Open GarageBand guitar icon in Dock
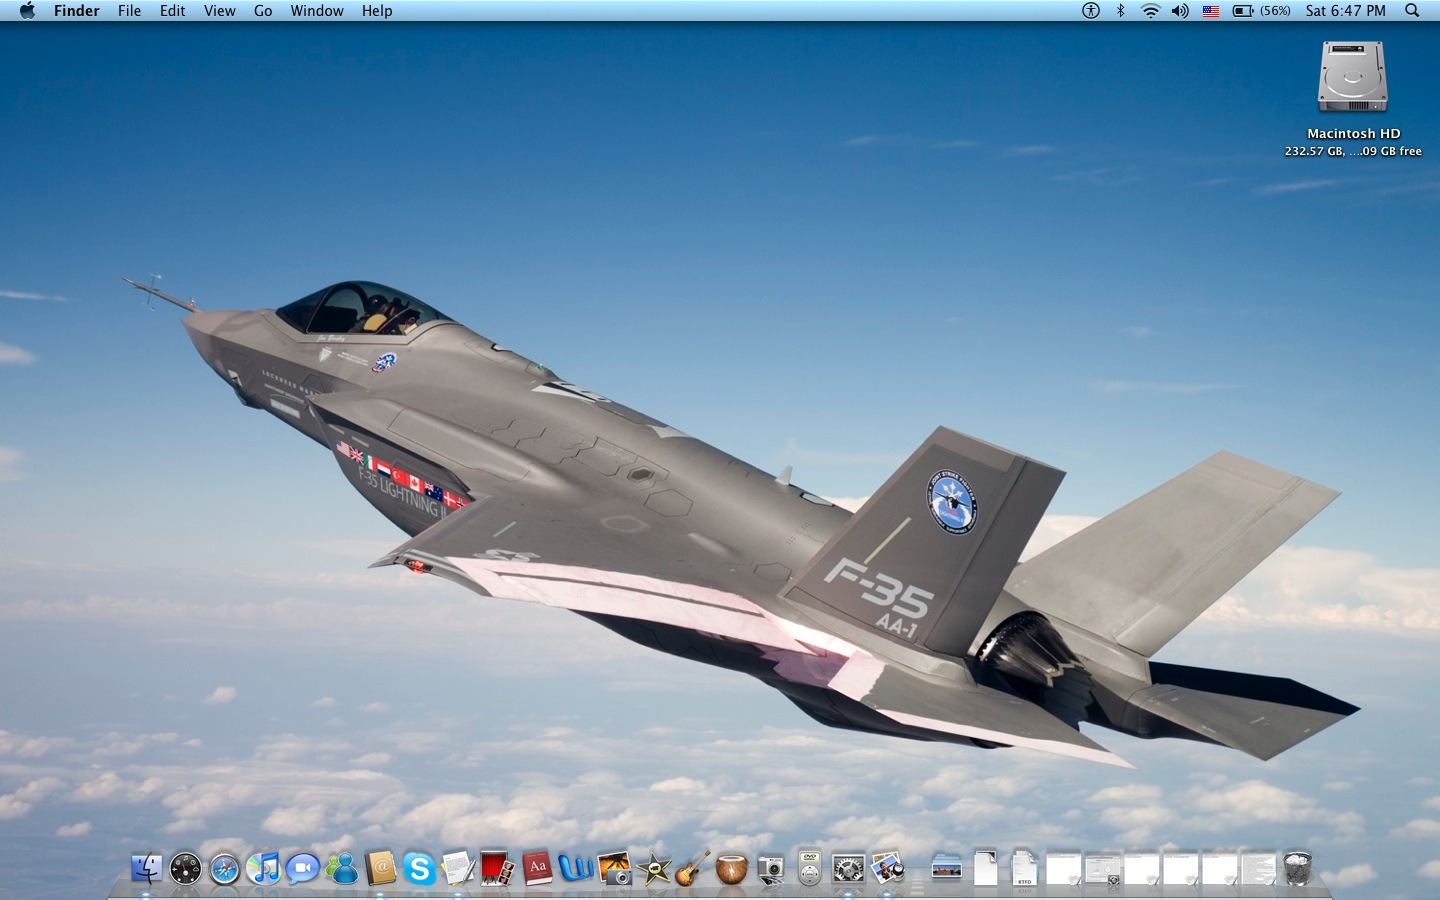 point(692,868)
